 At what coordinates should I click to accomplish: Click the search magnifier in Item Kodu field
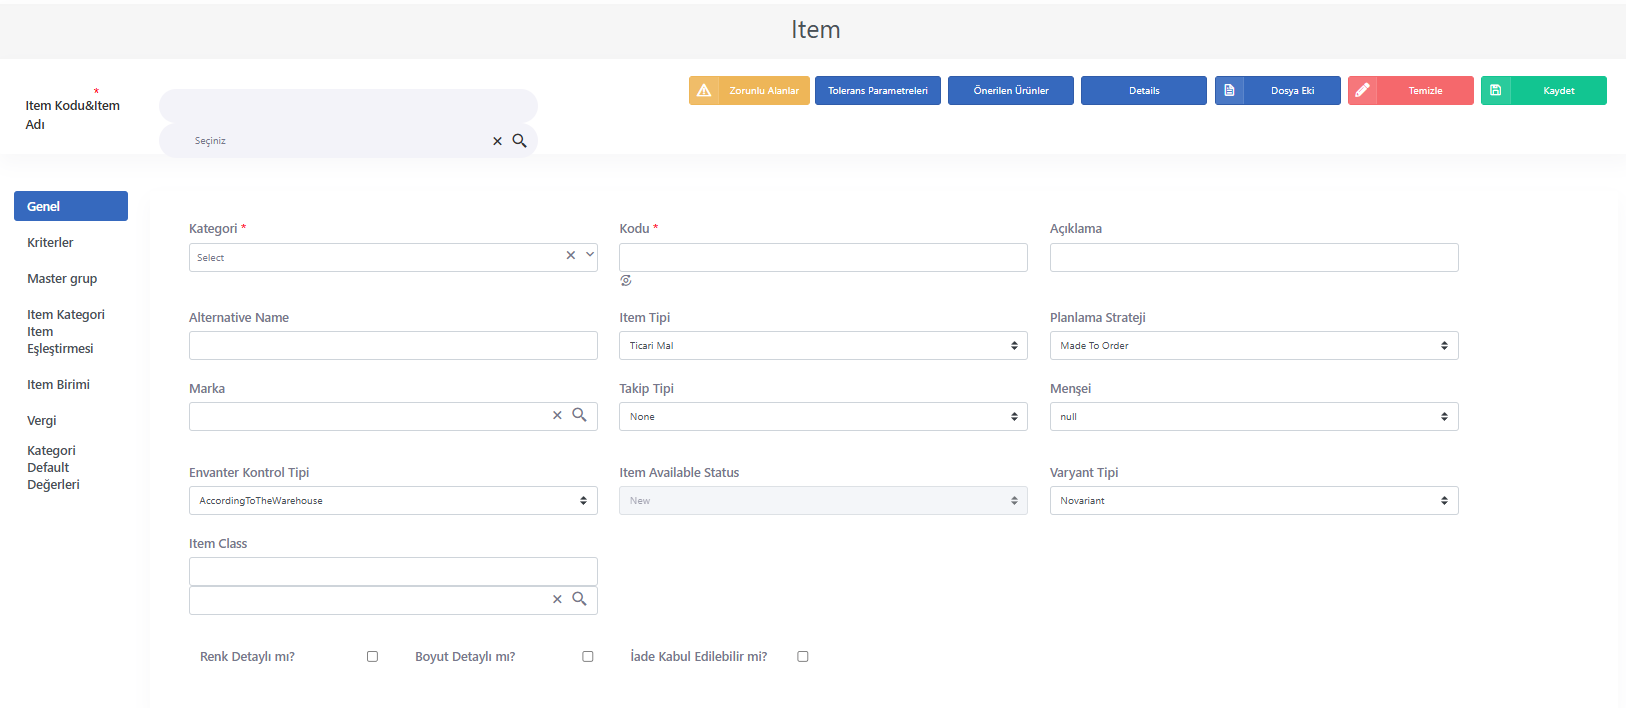tap(519, 141)
